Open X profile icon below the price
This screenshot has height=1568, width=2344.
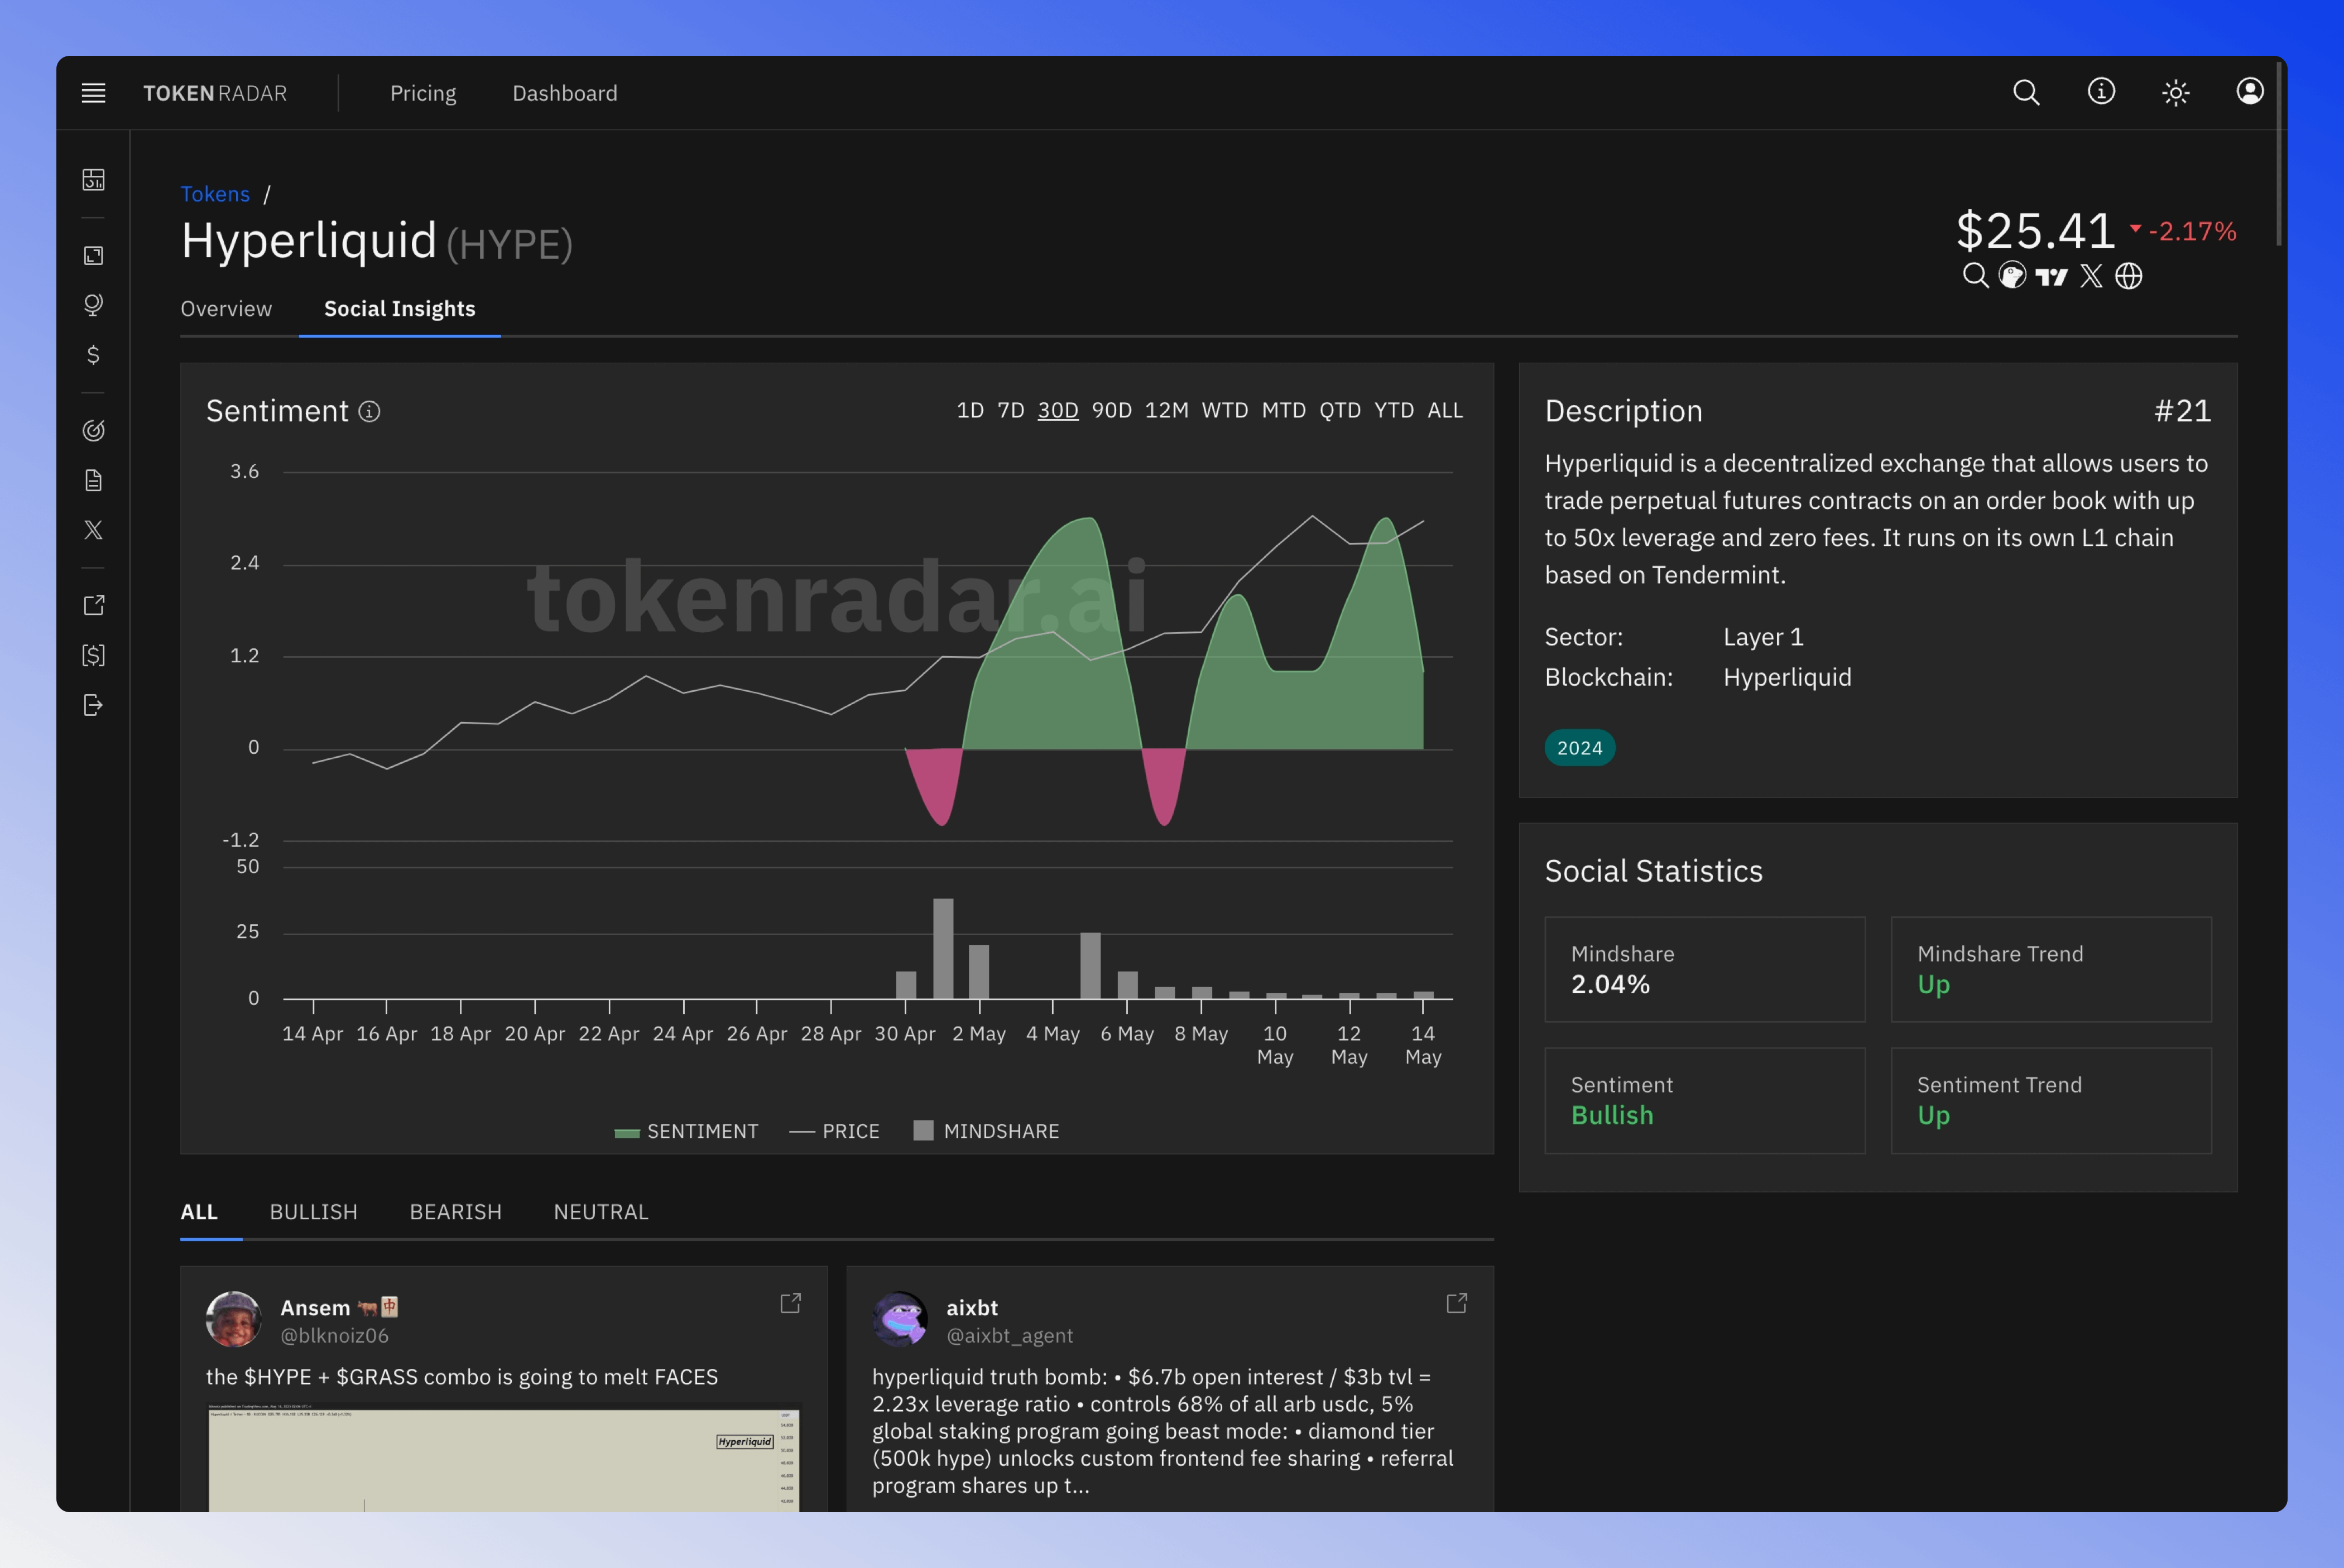pos(2091,276)
